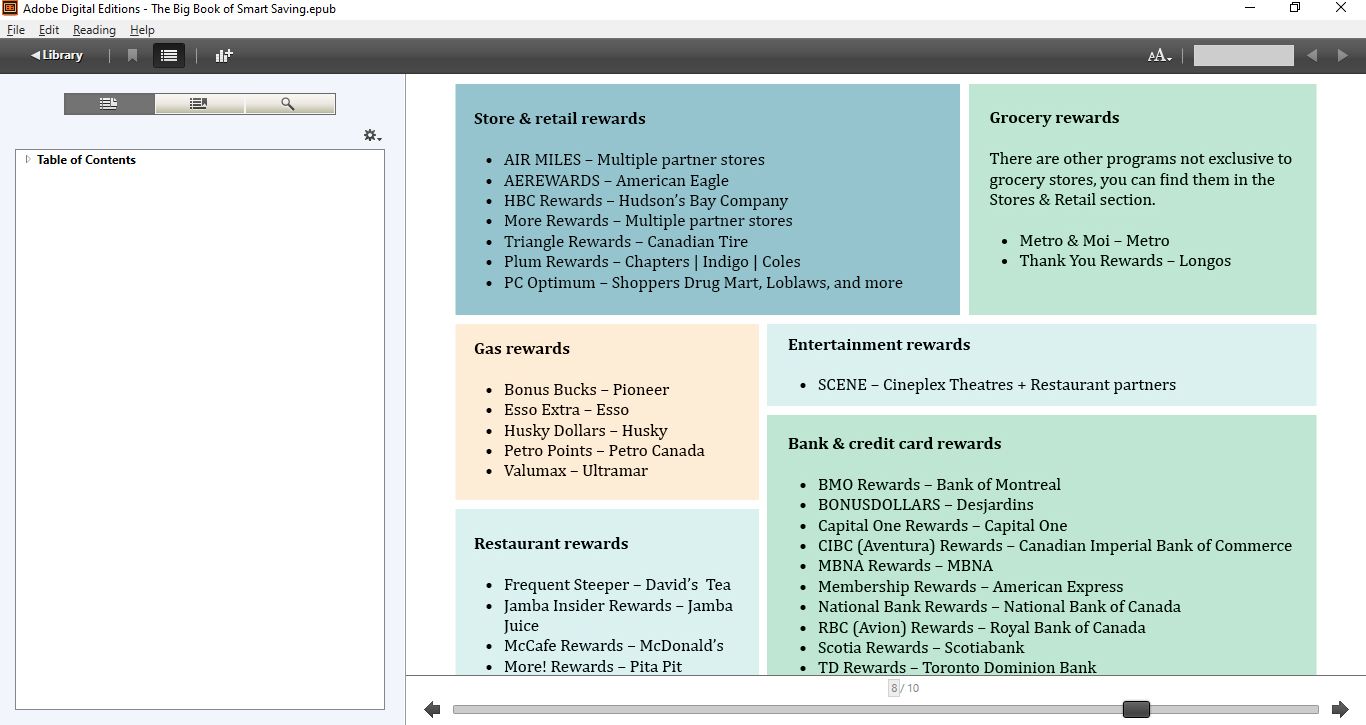Viewport: 1366px width, 725px height.
Task: Click the 'Bank & credit card rewards' heading
Action: point(894,443)
